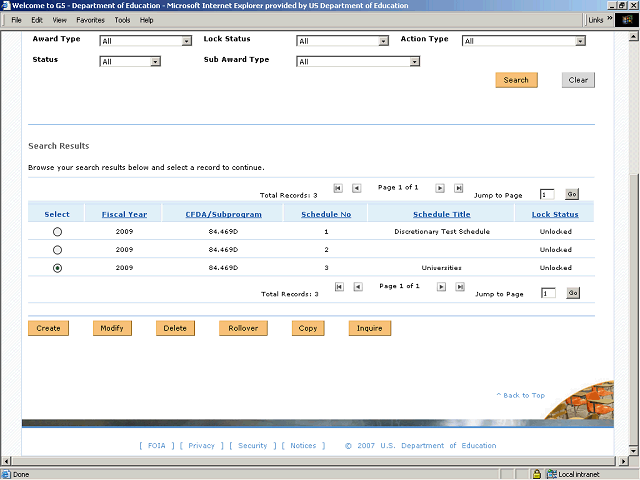
Task: Open the View menu
Action: pos(59,20)
